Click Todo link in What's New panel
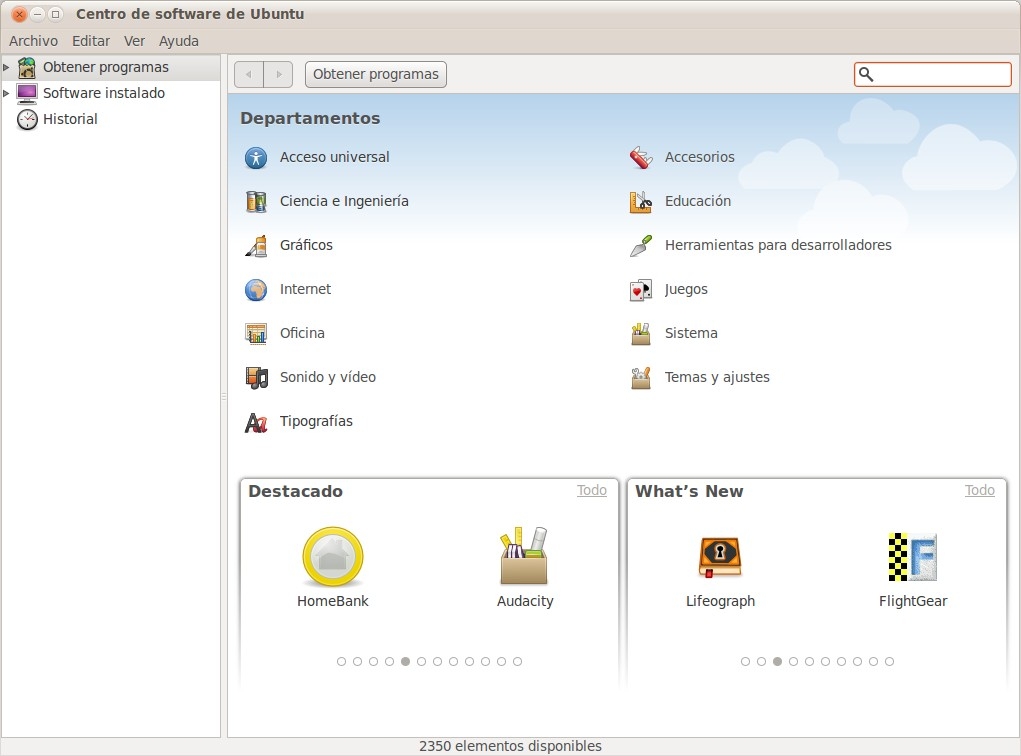Screen dimensions: 1021x756 click(x=979, y=490)
